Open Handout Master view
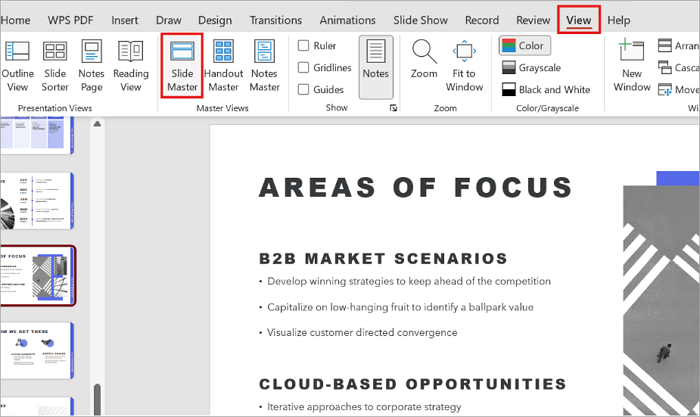The height and width of the screenshot is (417, 700). pyautogui.click(x=223, y=66)
